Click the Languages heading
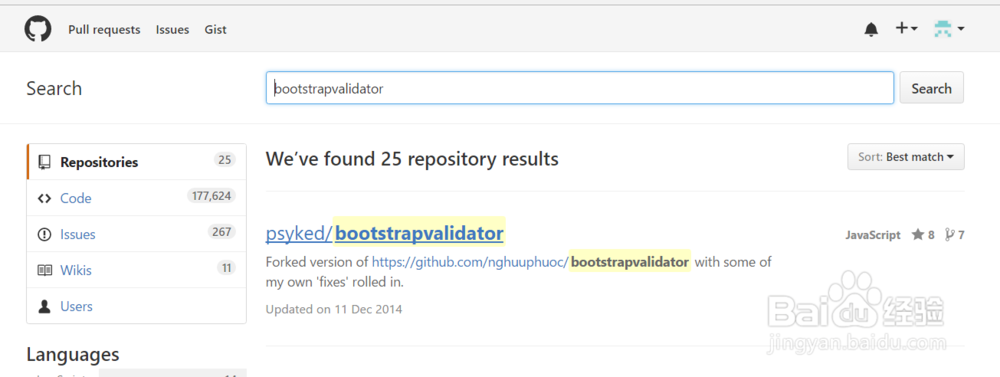The height and width of the screenshot is (377, 1000). pos(73,354)
